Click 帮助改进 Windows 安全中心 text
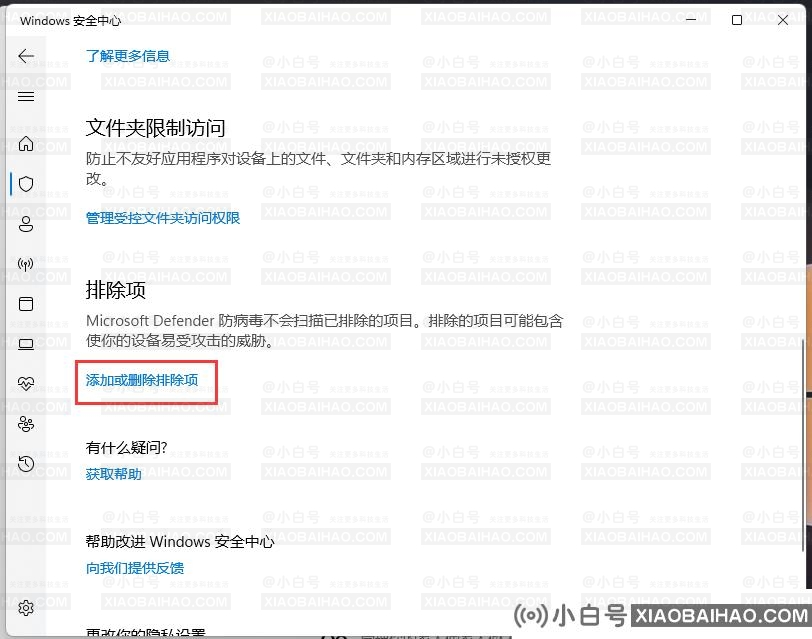This screenshot has height=639, width=812. (180, 542)
